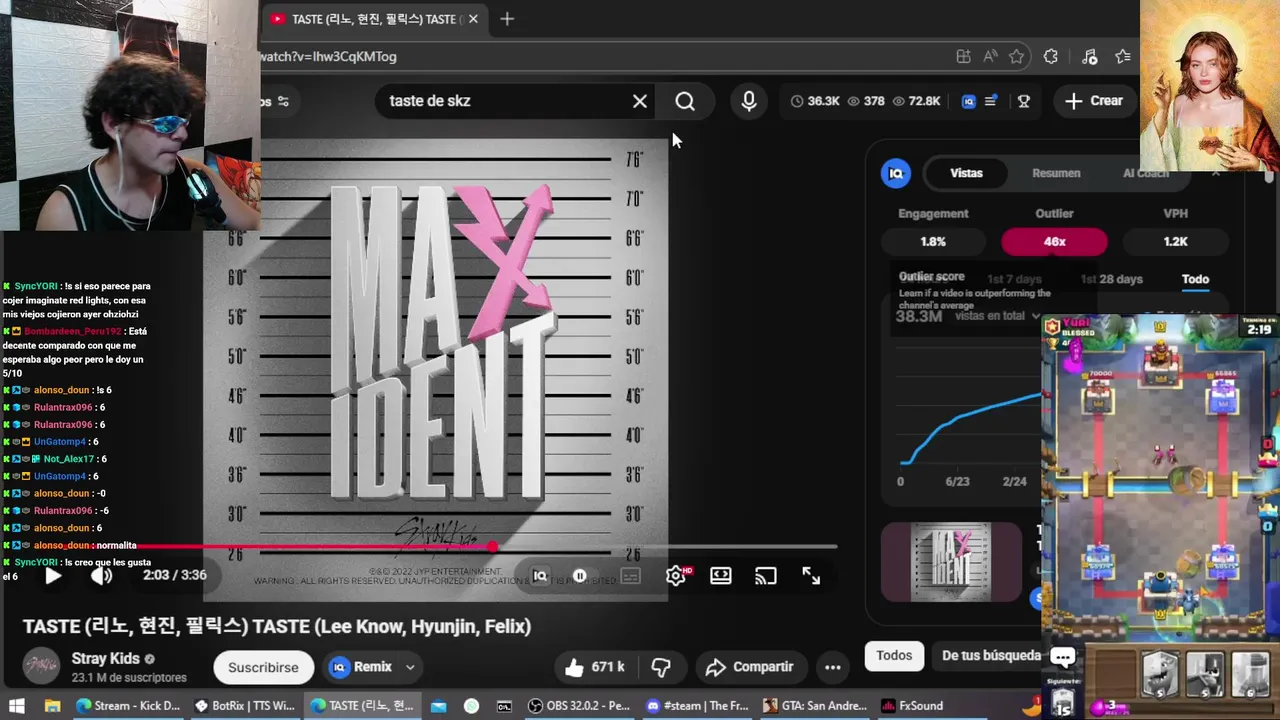Click the read aloud icon in address bar

coord(990,57)
